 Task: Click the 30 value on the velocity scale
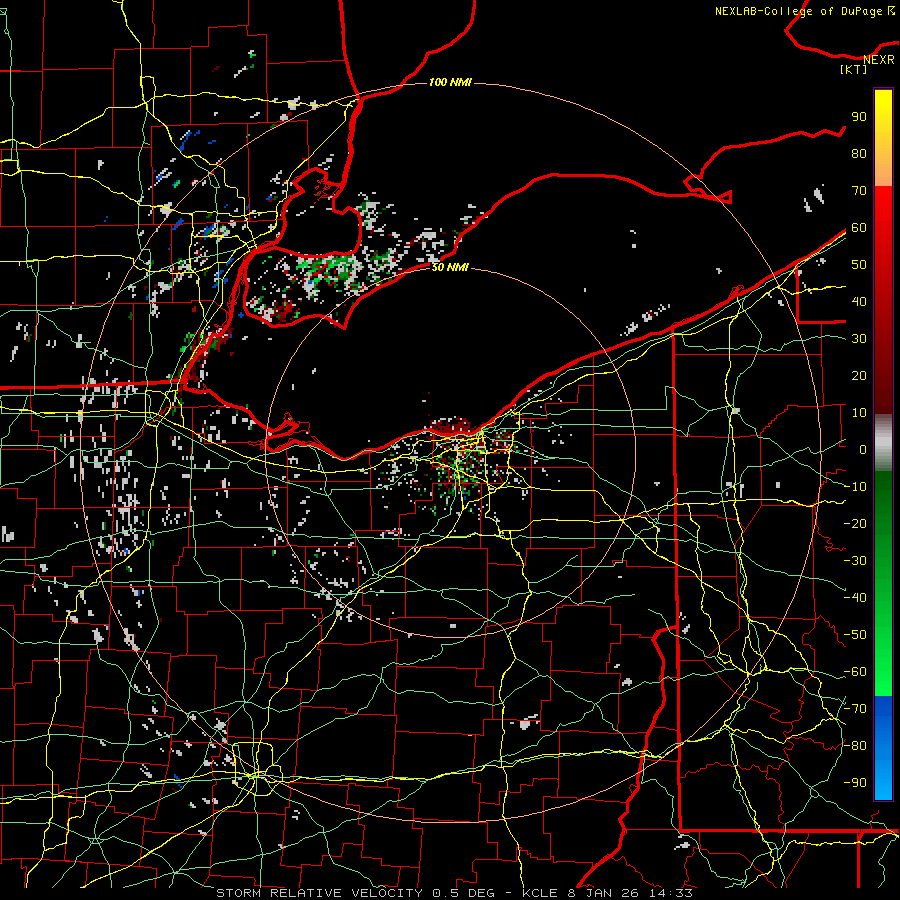(859, 339)
